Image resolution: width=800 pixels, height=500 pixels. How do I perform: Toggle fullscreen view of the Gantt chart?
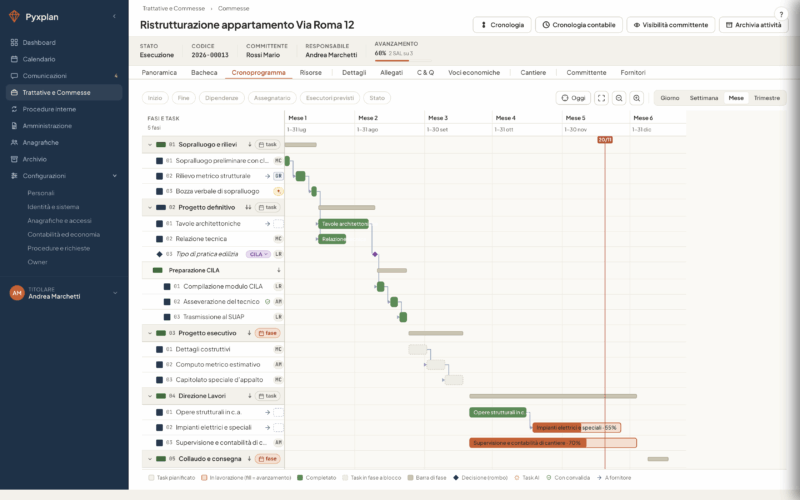coord(602,98)
